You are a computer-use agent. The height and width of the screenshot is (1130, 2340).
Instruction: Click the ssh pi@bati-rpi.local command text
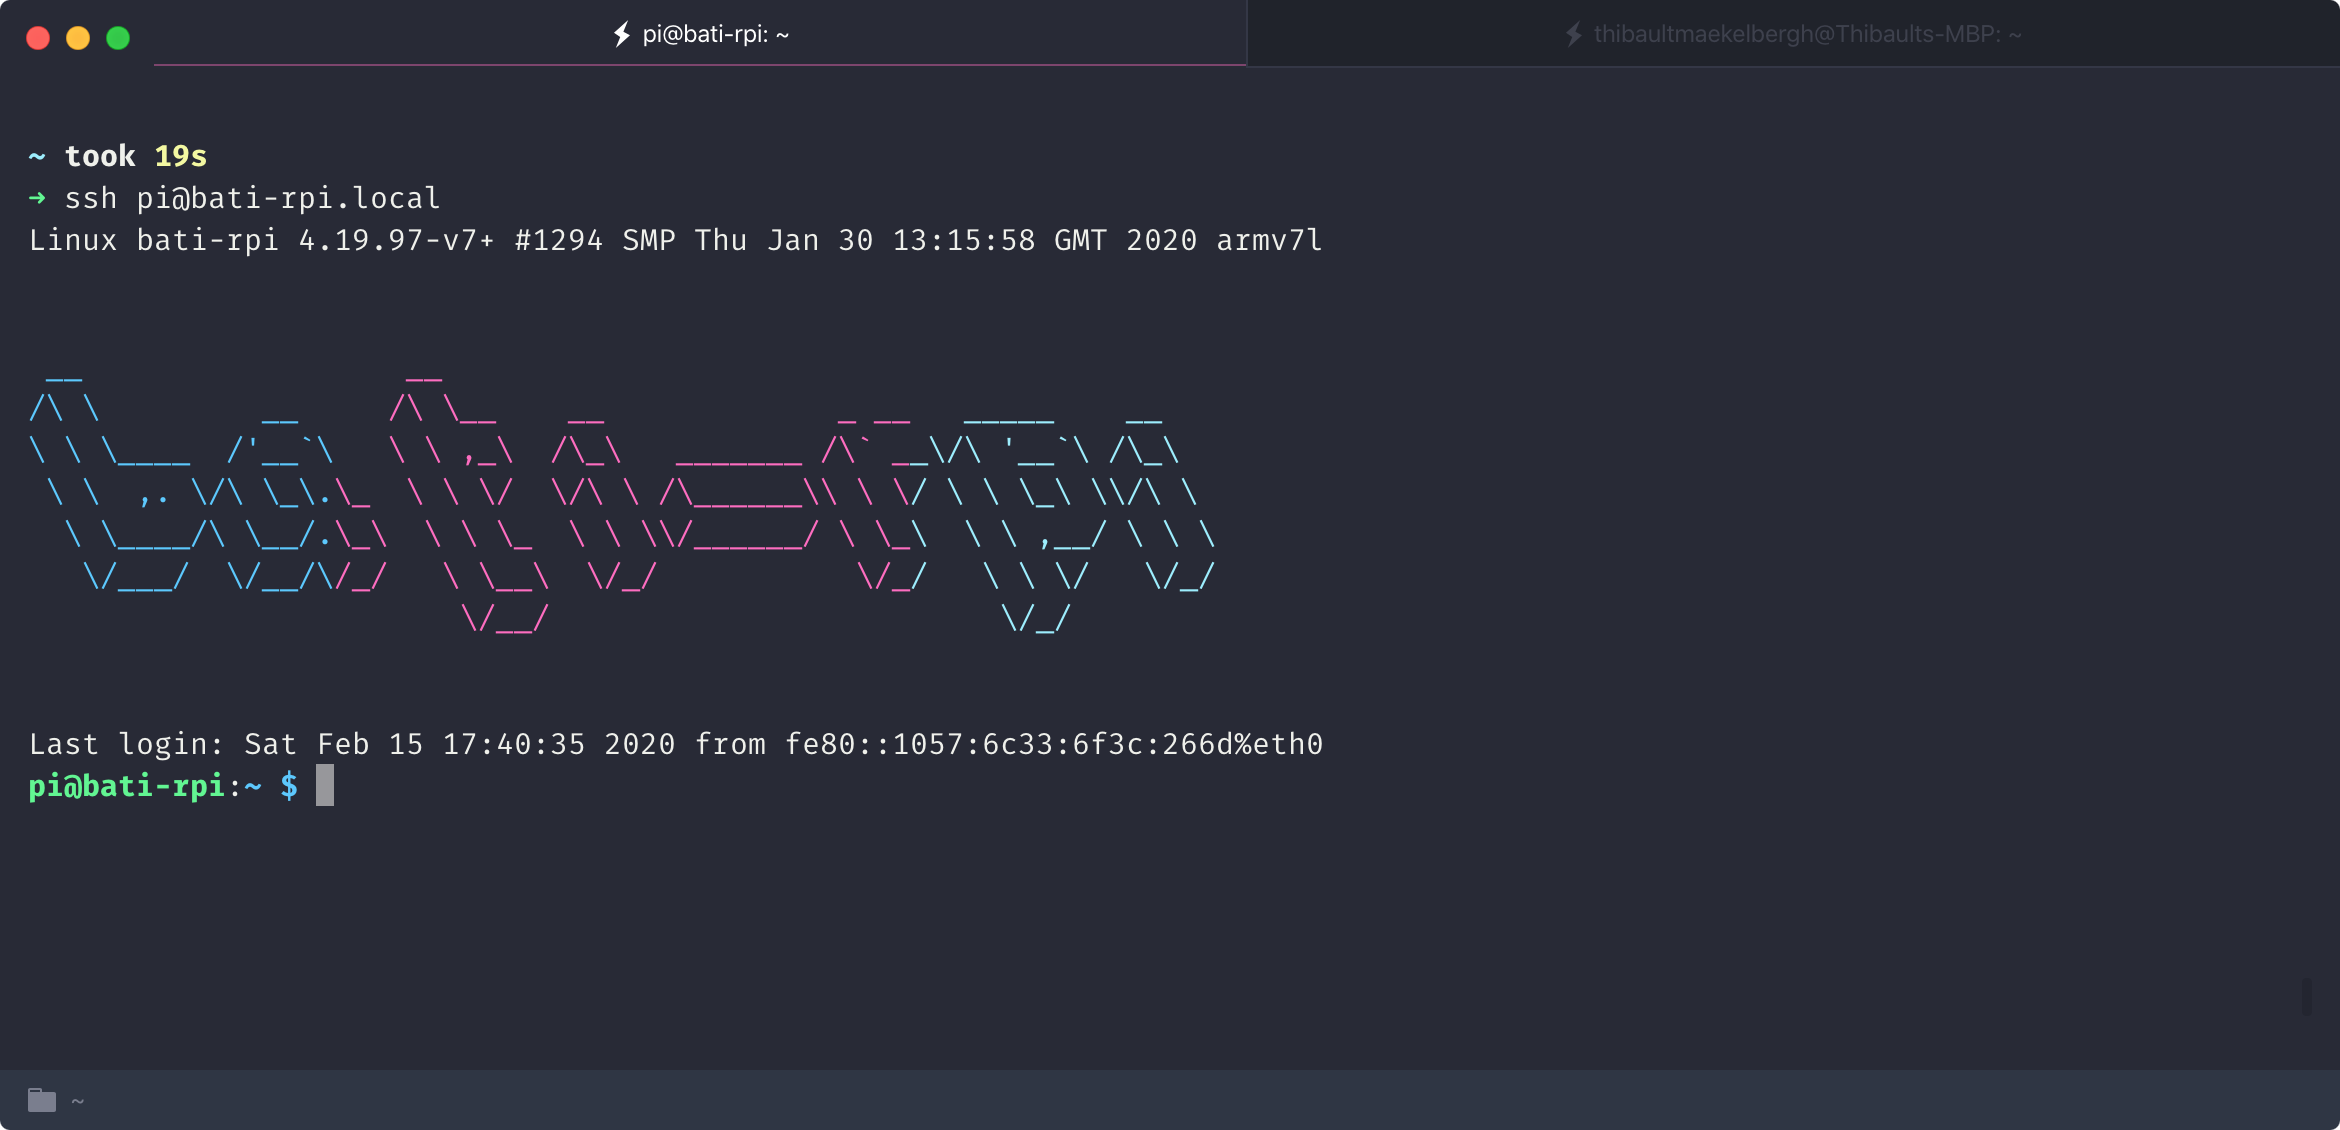252,198
